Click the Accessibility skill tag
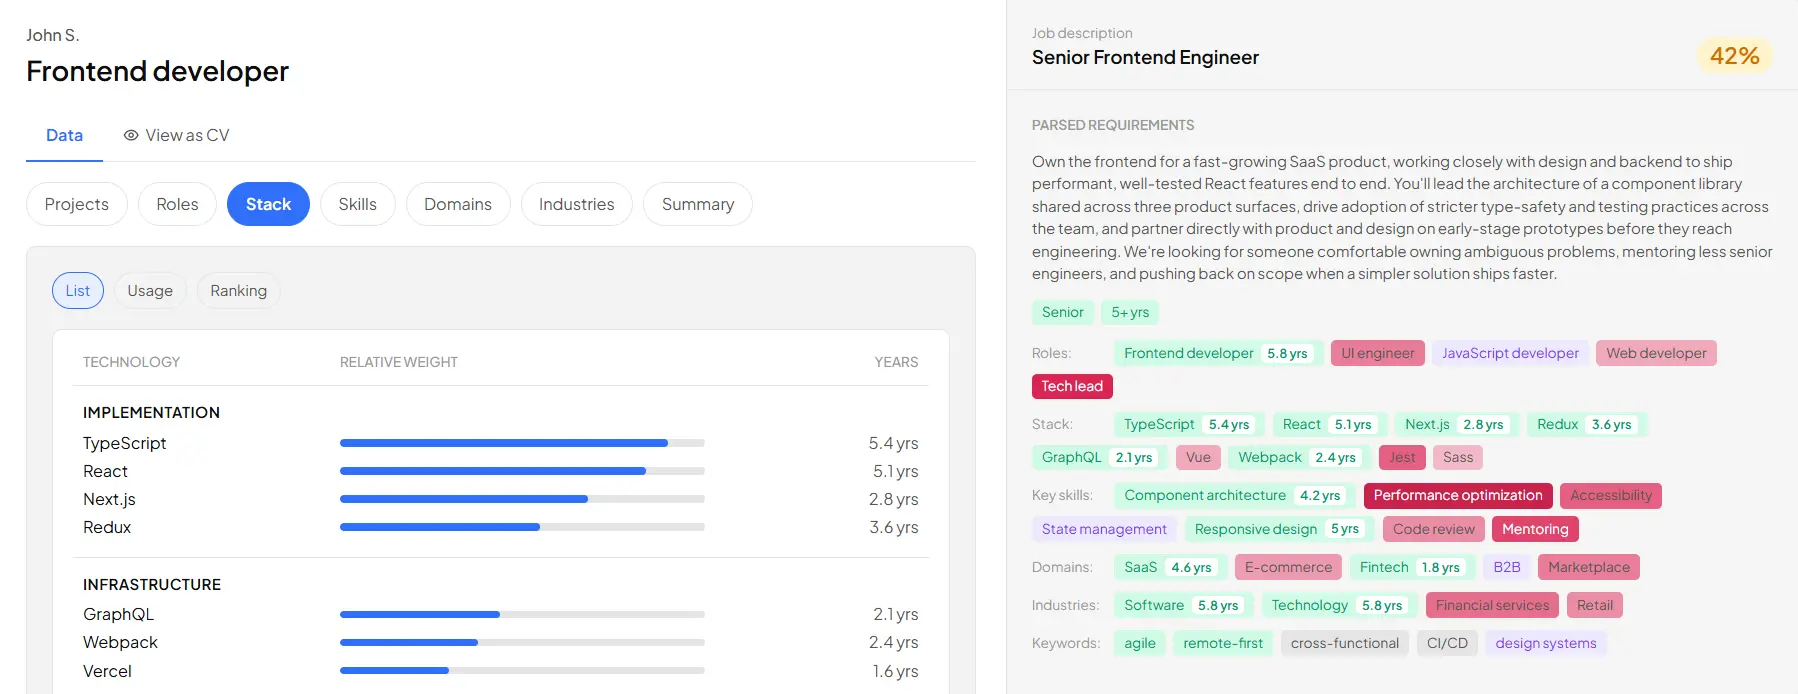Image resolution: width=1798 pixels, height=694 pixels. click(x=1611, y=495)
